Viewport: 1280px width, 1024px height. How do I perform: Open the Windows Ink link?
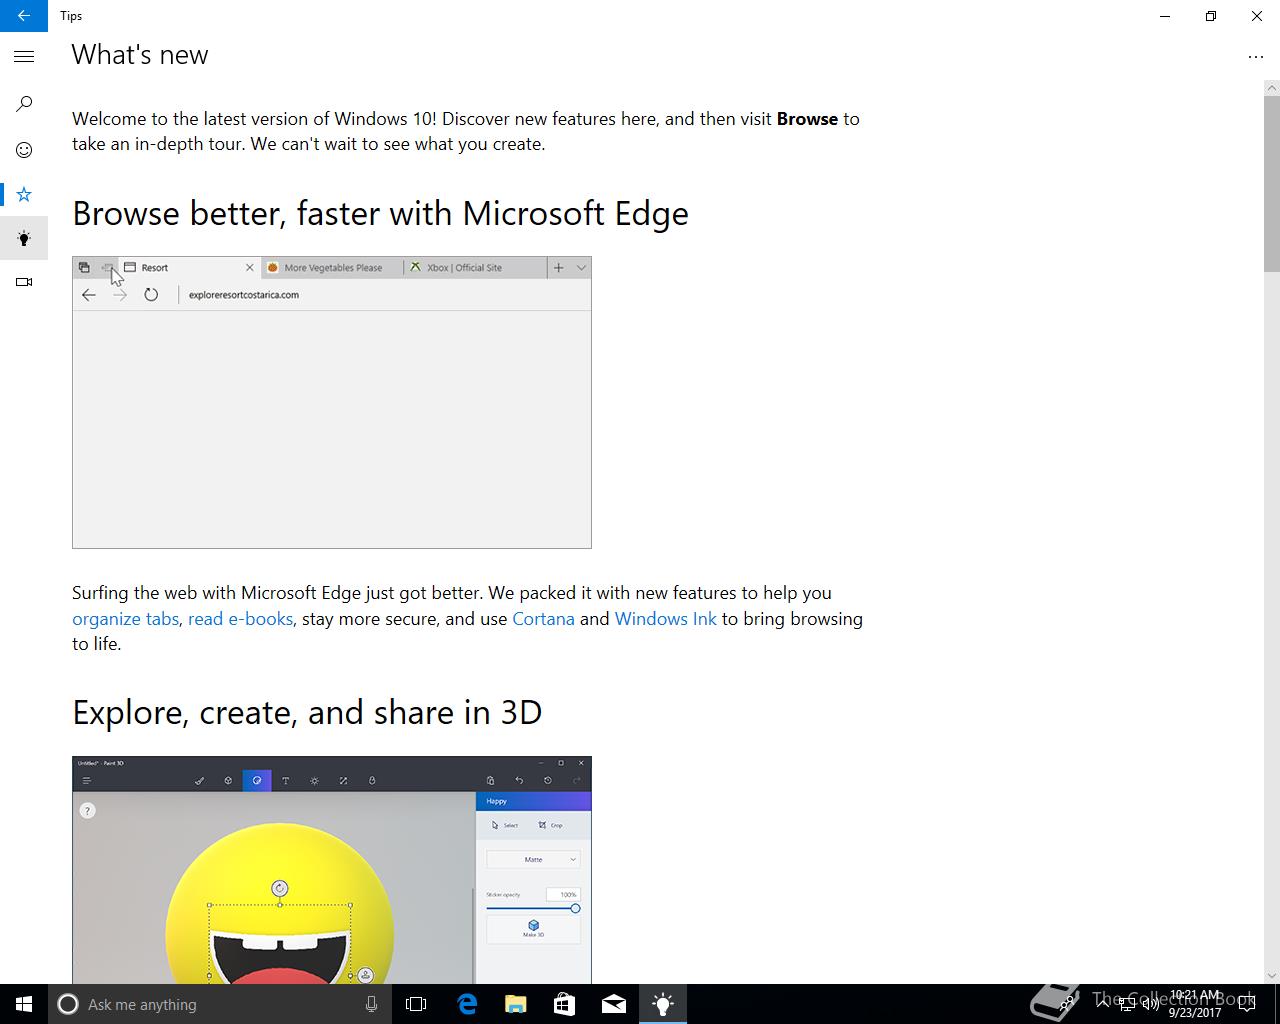pyautogui.click(x=665, y=619)
